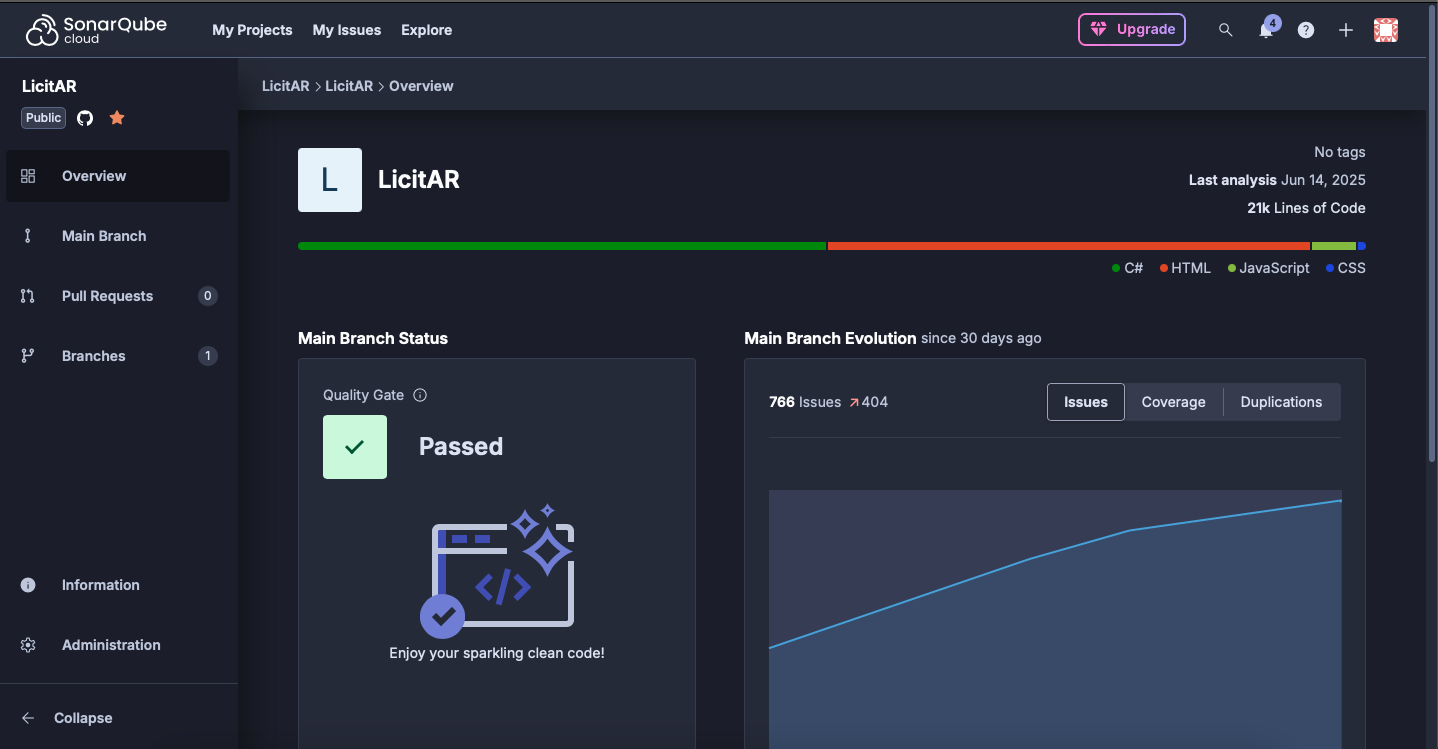Click the Branches count badge 1
The width and height of the screenshot is (1438, 749).
[x=208, y=356]
